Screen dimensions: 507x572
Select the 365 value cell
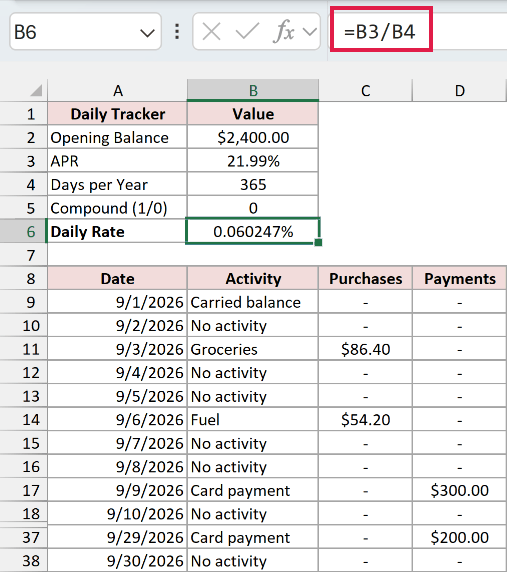click(253, 185)
